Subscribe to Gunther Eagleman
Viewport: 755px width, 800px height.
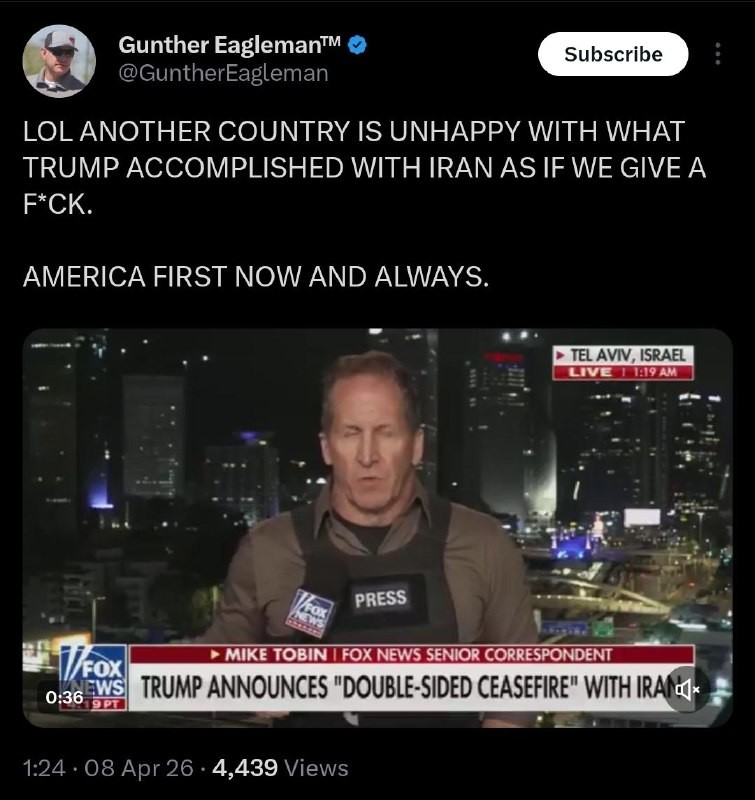(x=613, y=54)
